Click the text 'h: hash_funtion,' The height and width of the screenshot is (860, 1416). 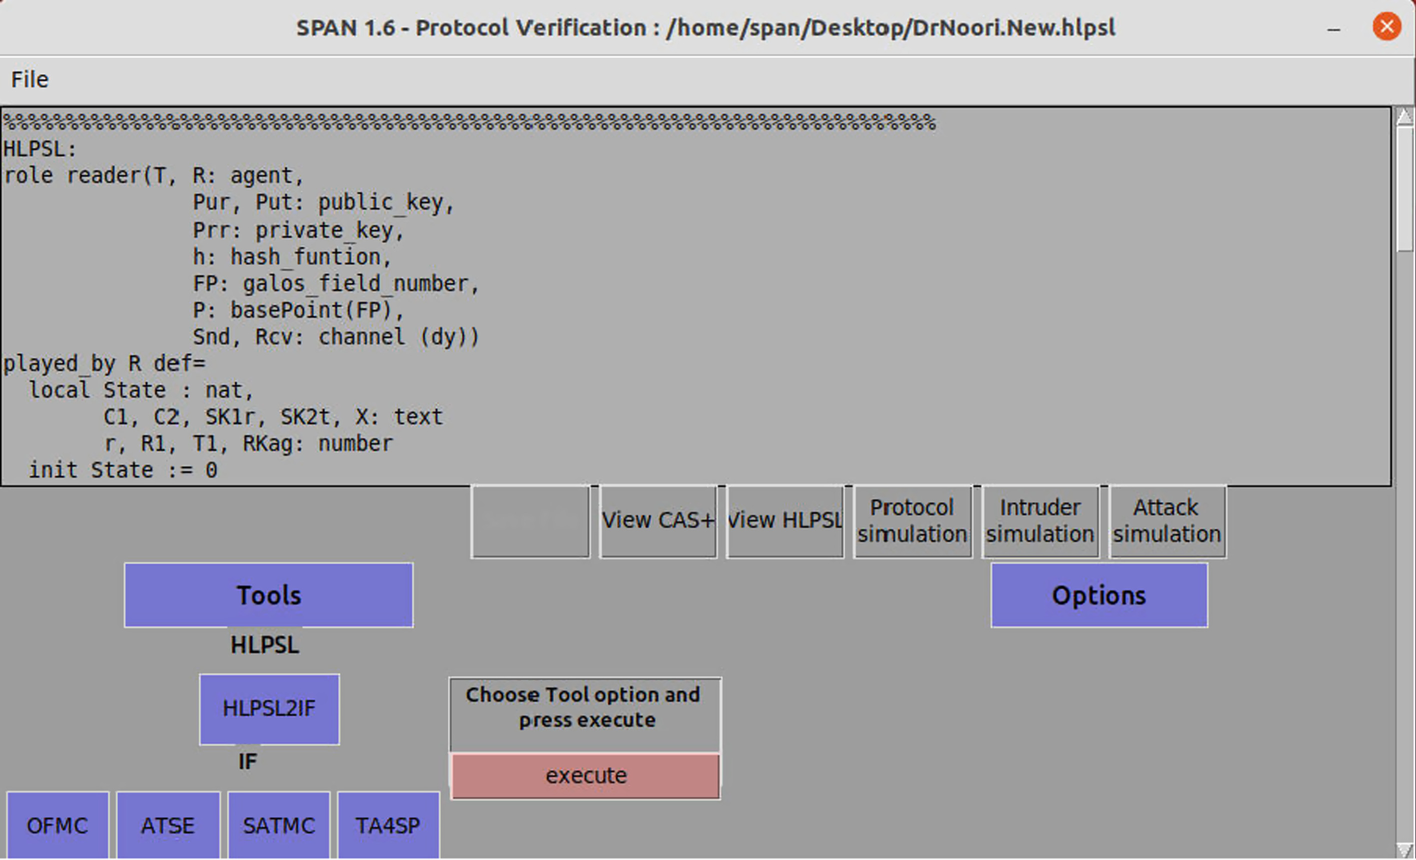(292, 257)
